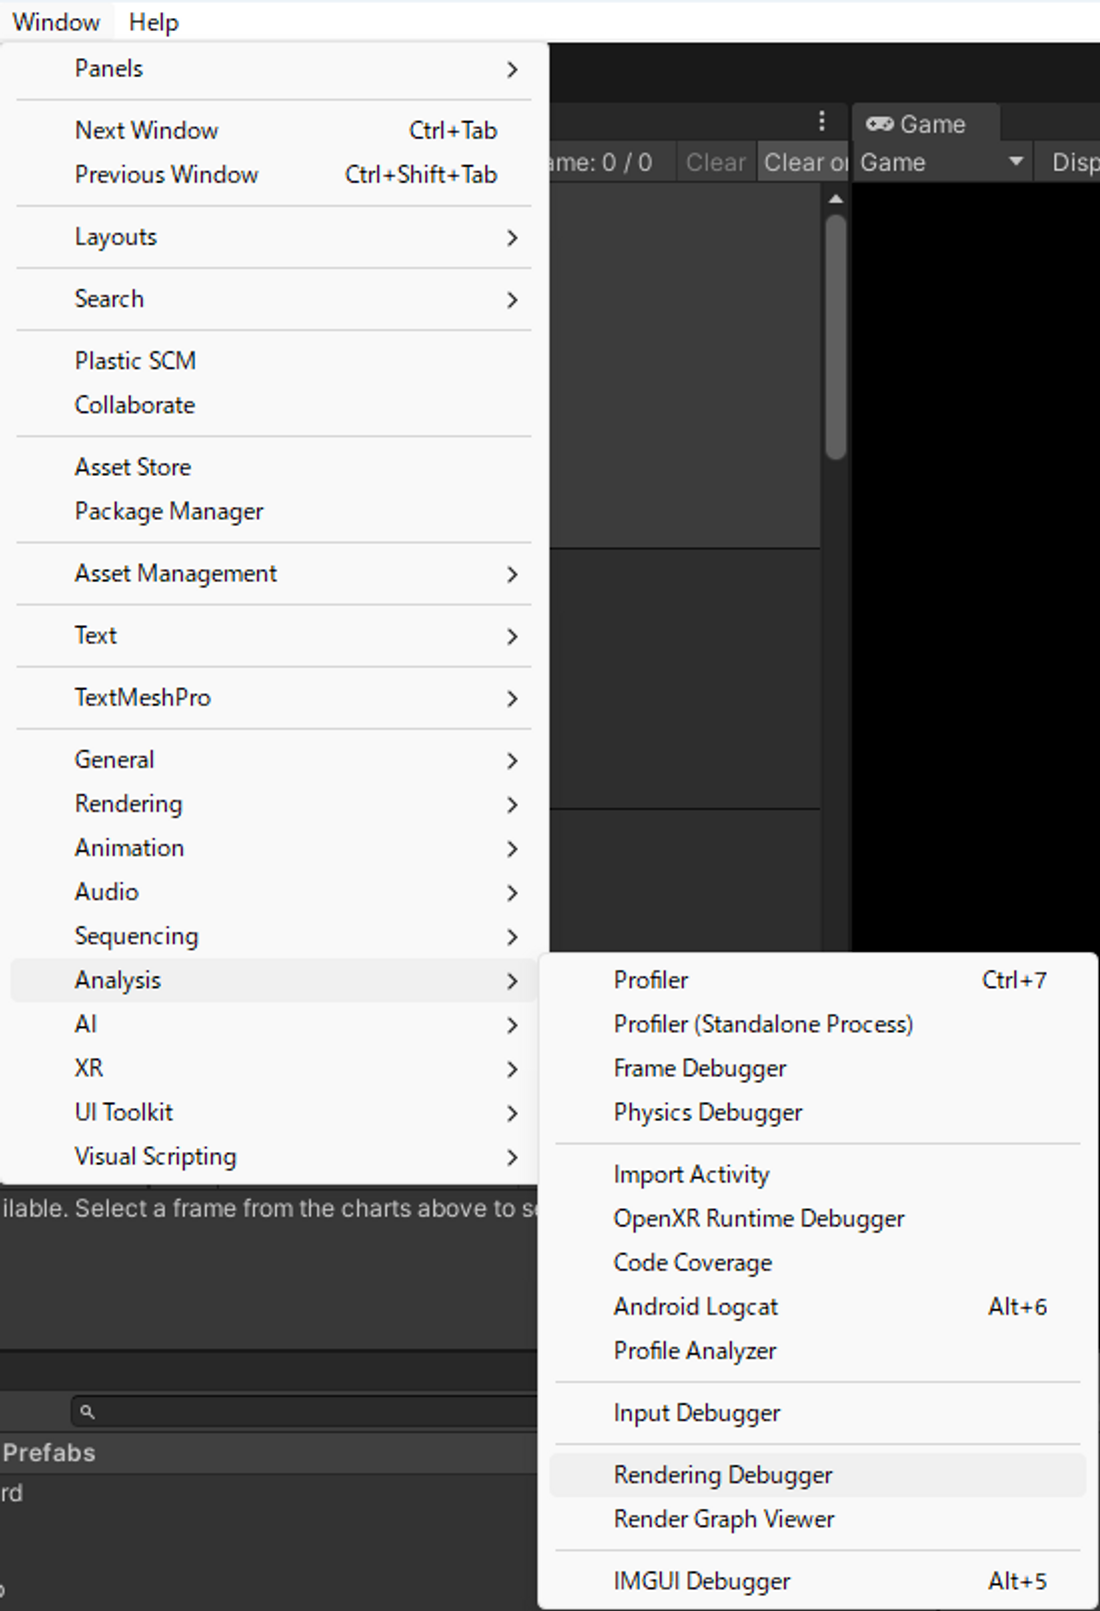This screenshot has width=1100, height=1611.
Task: Open the Profiler window
Action: 818,980
